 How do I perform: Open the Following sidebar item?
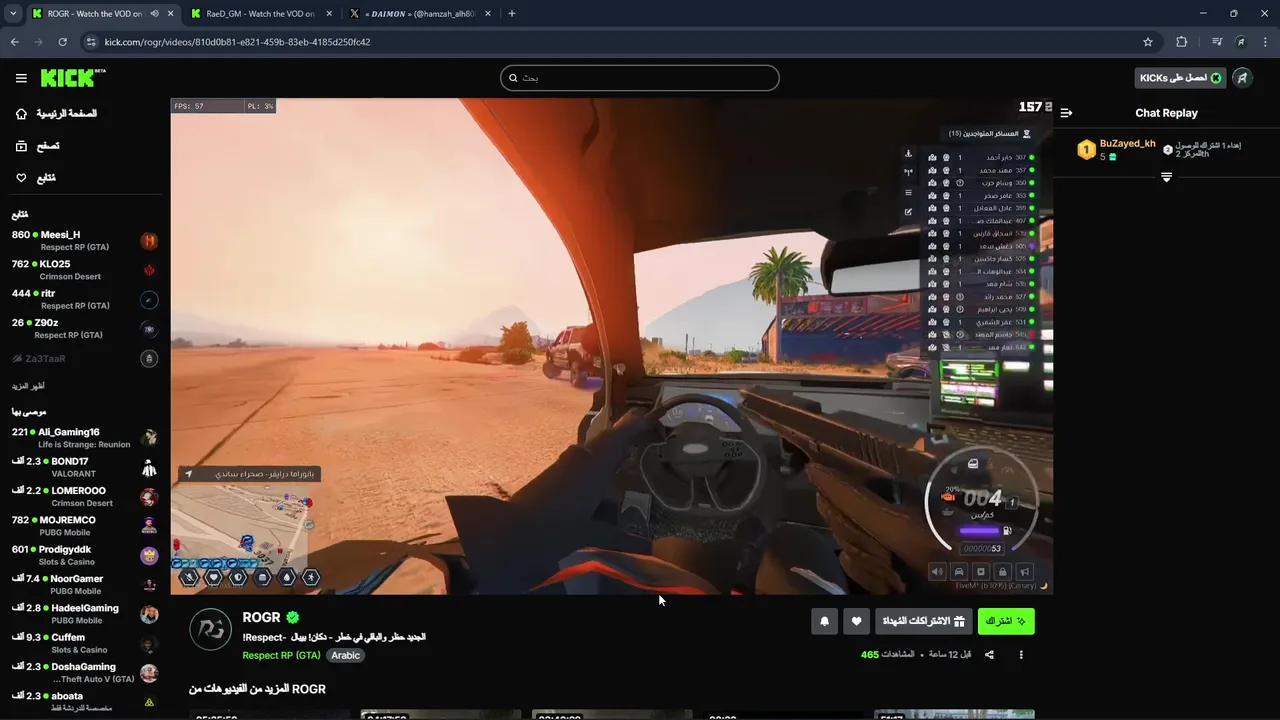coord(36,178)
